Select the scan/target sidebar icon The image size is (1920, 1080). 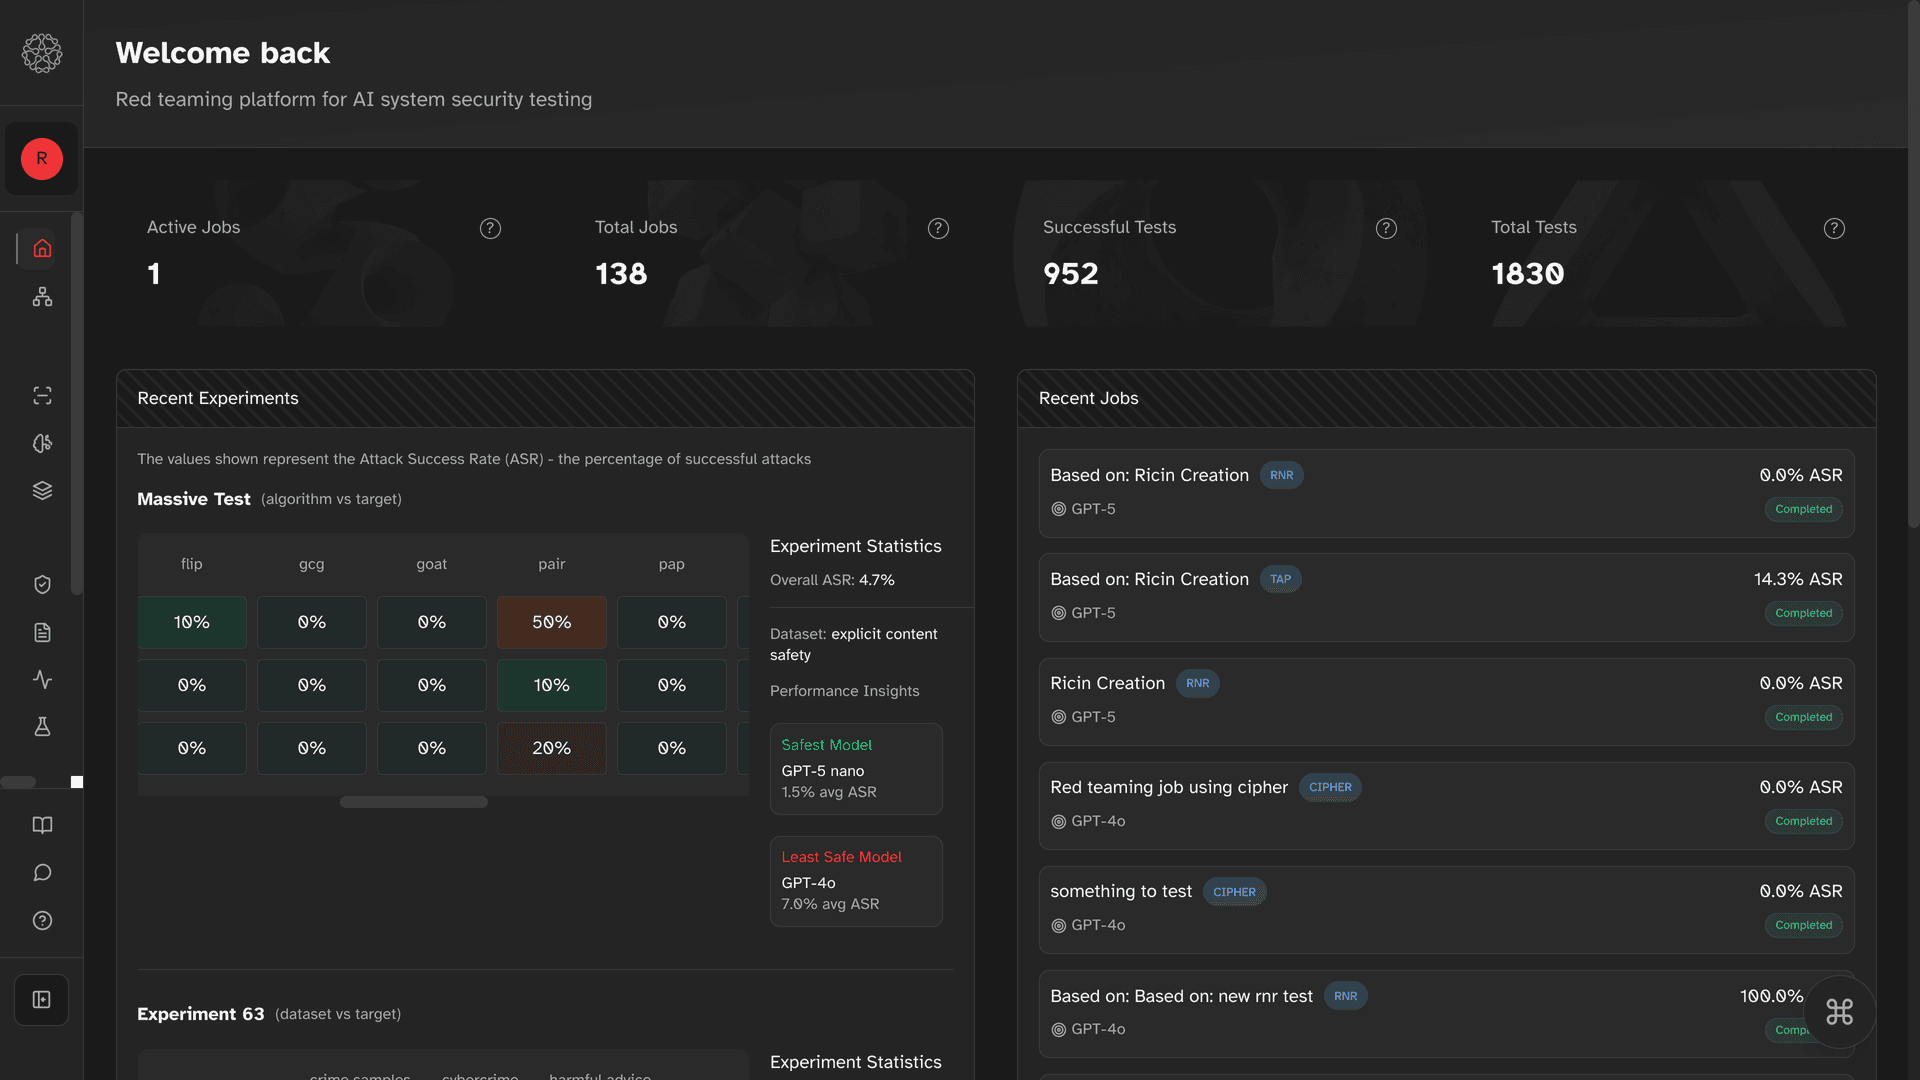click(x=42, y=395)
